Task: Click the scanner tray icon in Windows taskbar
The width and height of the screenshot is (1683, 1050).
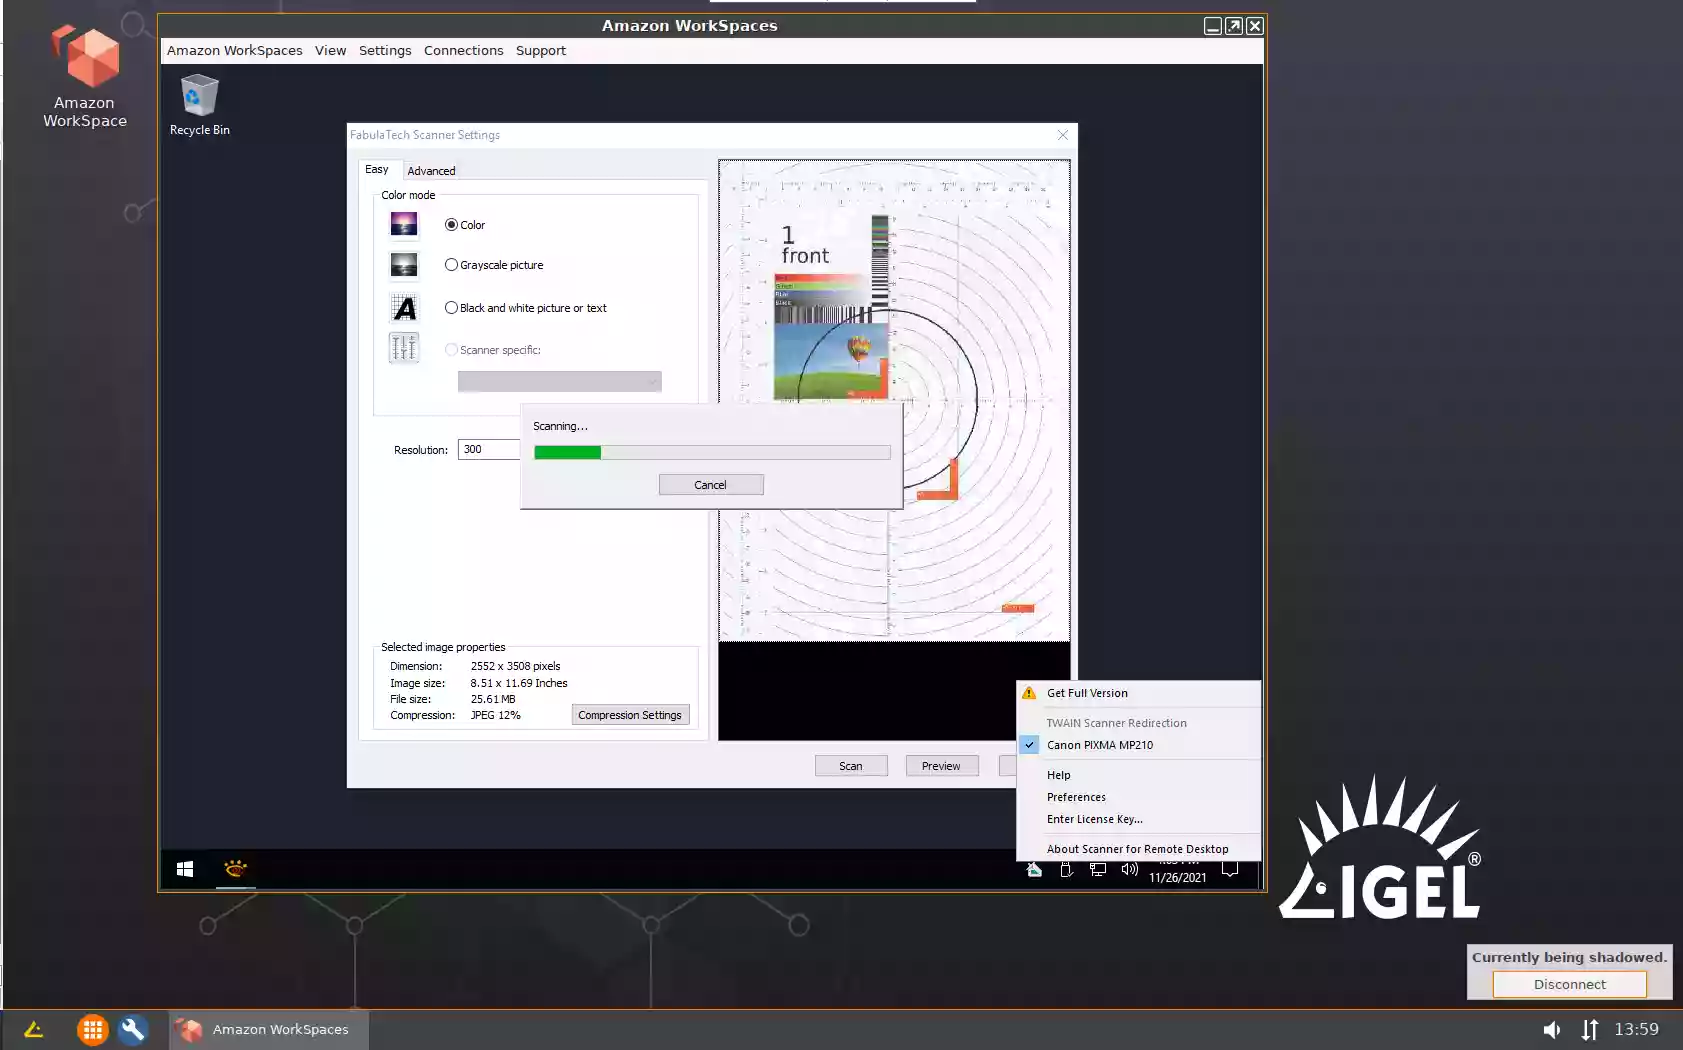Action: pyautogui.click(x=1034, y=870)
